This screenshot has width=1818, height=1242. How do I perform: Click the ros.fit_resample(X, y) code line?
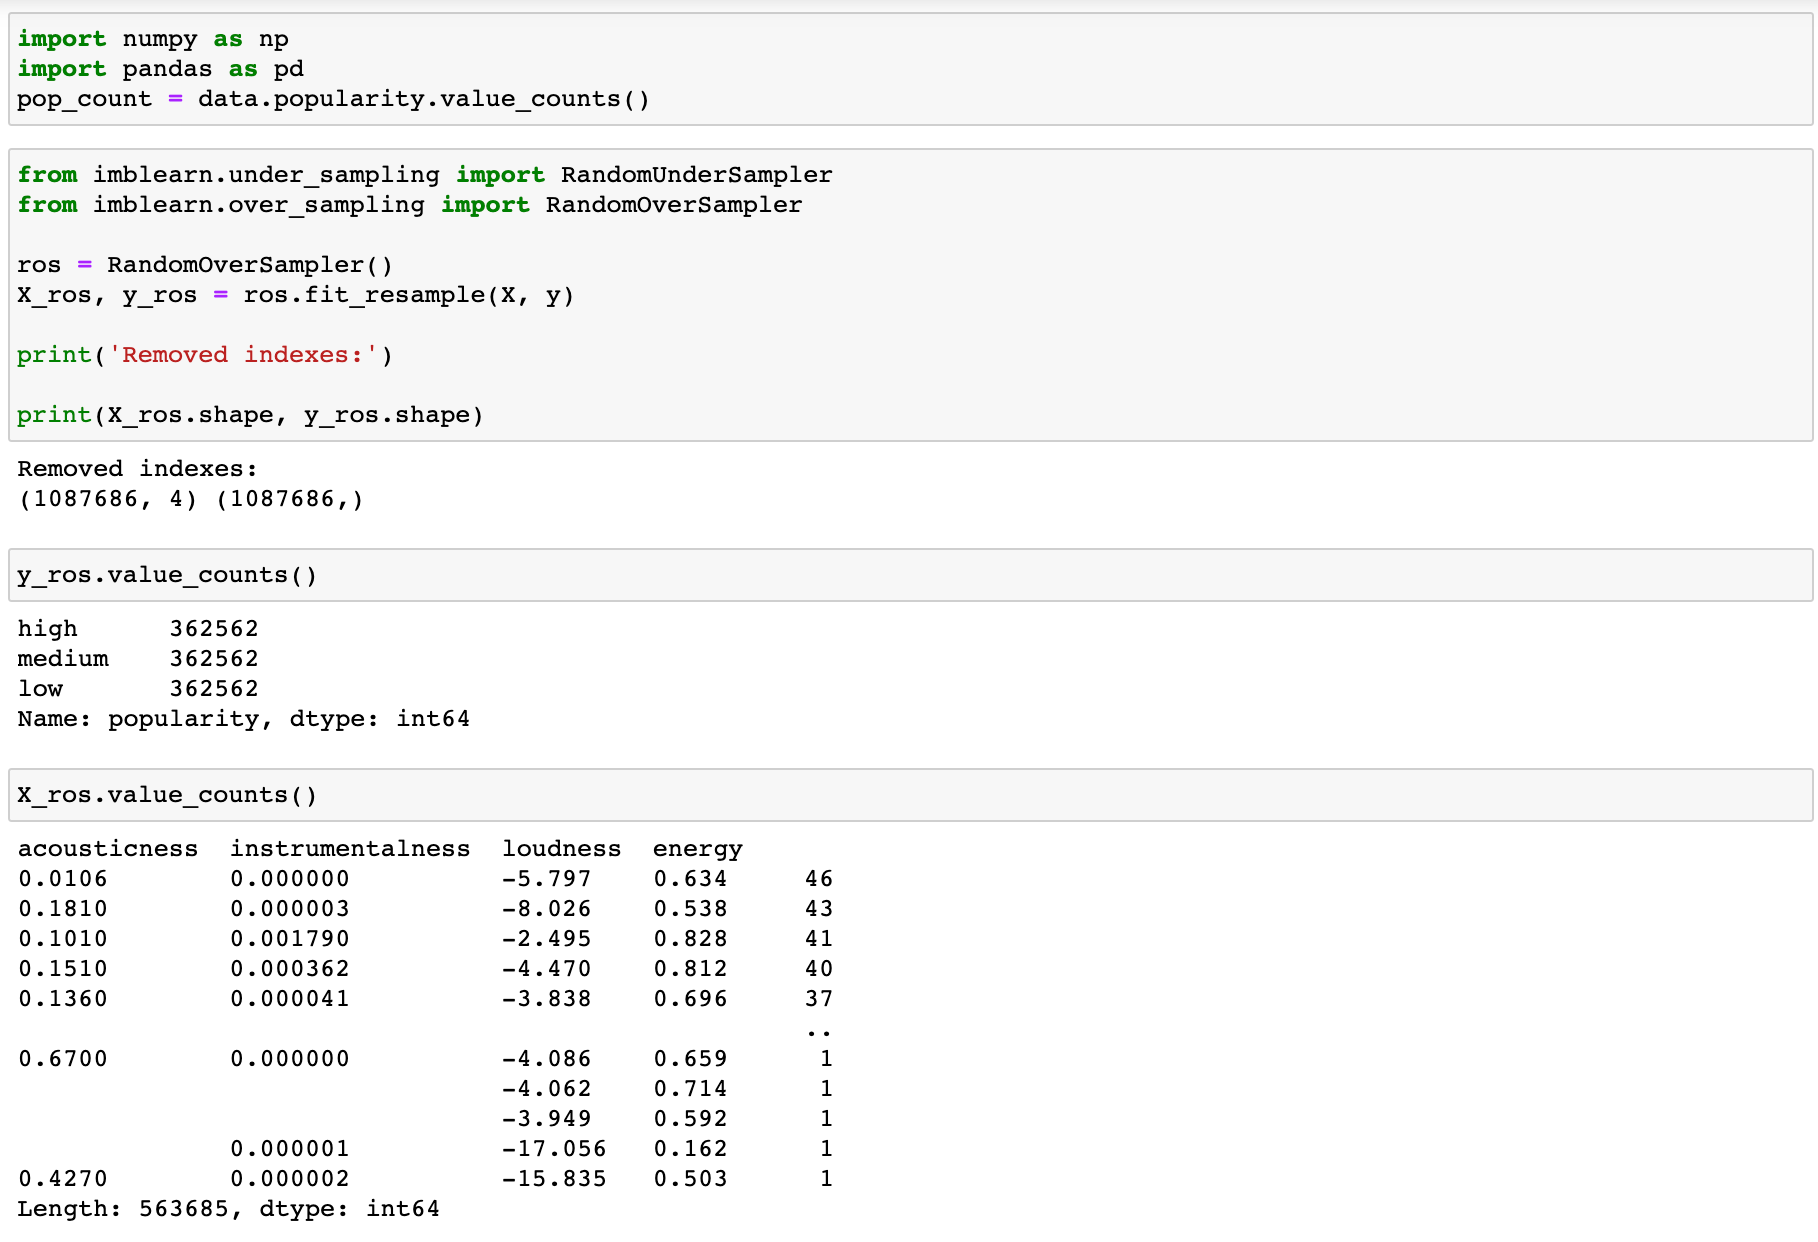pyautogui.click(x=295, y=295)
